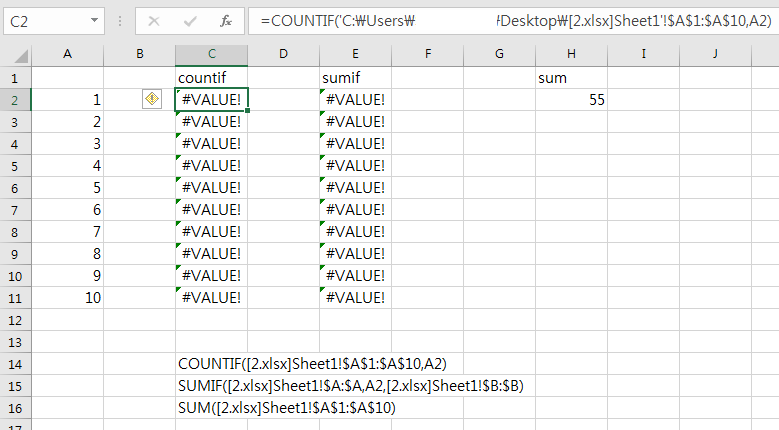Click inside the formula bar COUNTIF formula

(x=516, y=21)
